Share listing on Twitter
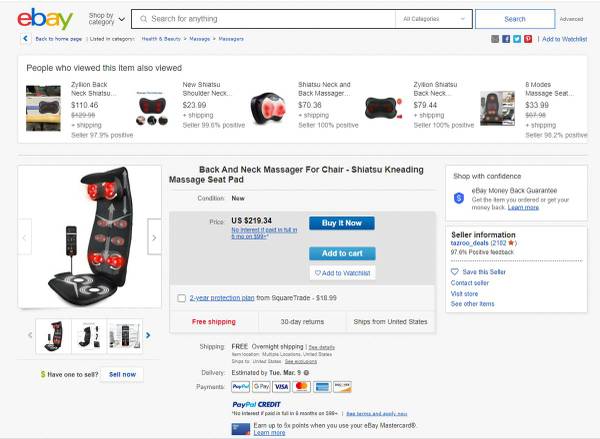Image resolution: width=600 pixels, height=439 pixels. click(x=516, y=39)
